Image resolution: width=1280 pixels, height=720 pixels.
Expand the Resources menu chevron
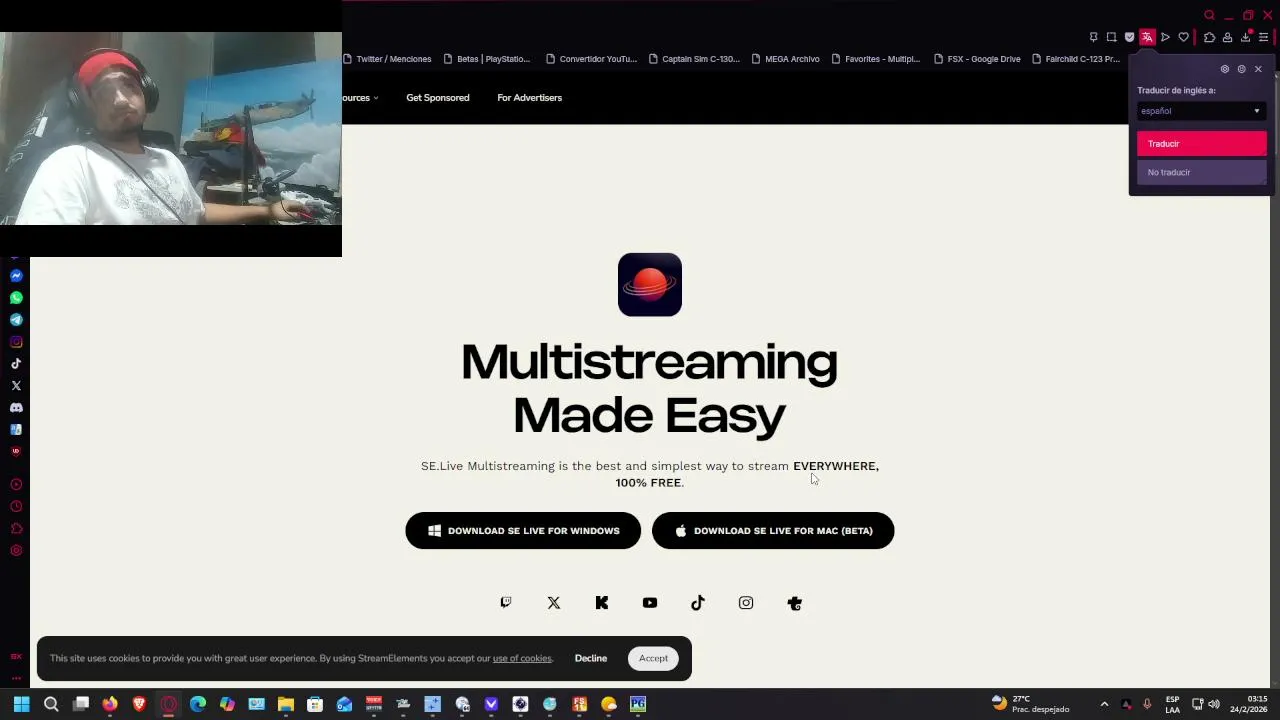(x=376, y=98)
